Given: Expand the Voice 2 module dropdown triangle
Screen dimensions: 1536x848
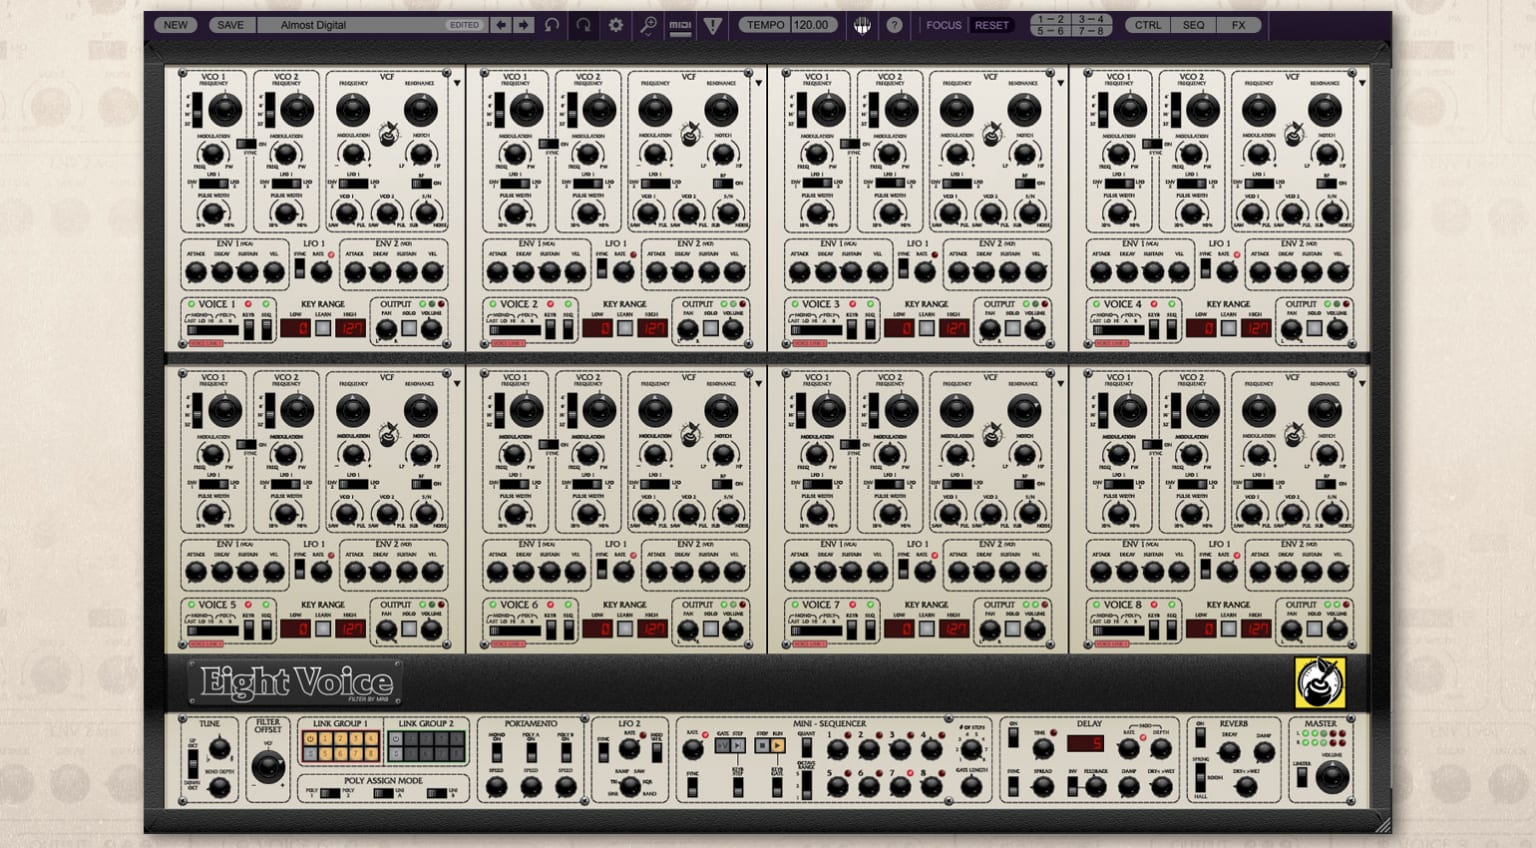Looking at the screenshot, I should pos(758,84).
